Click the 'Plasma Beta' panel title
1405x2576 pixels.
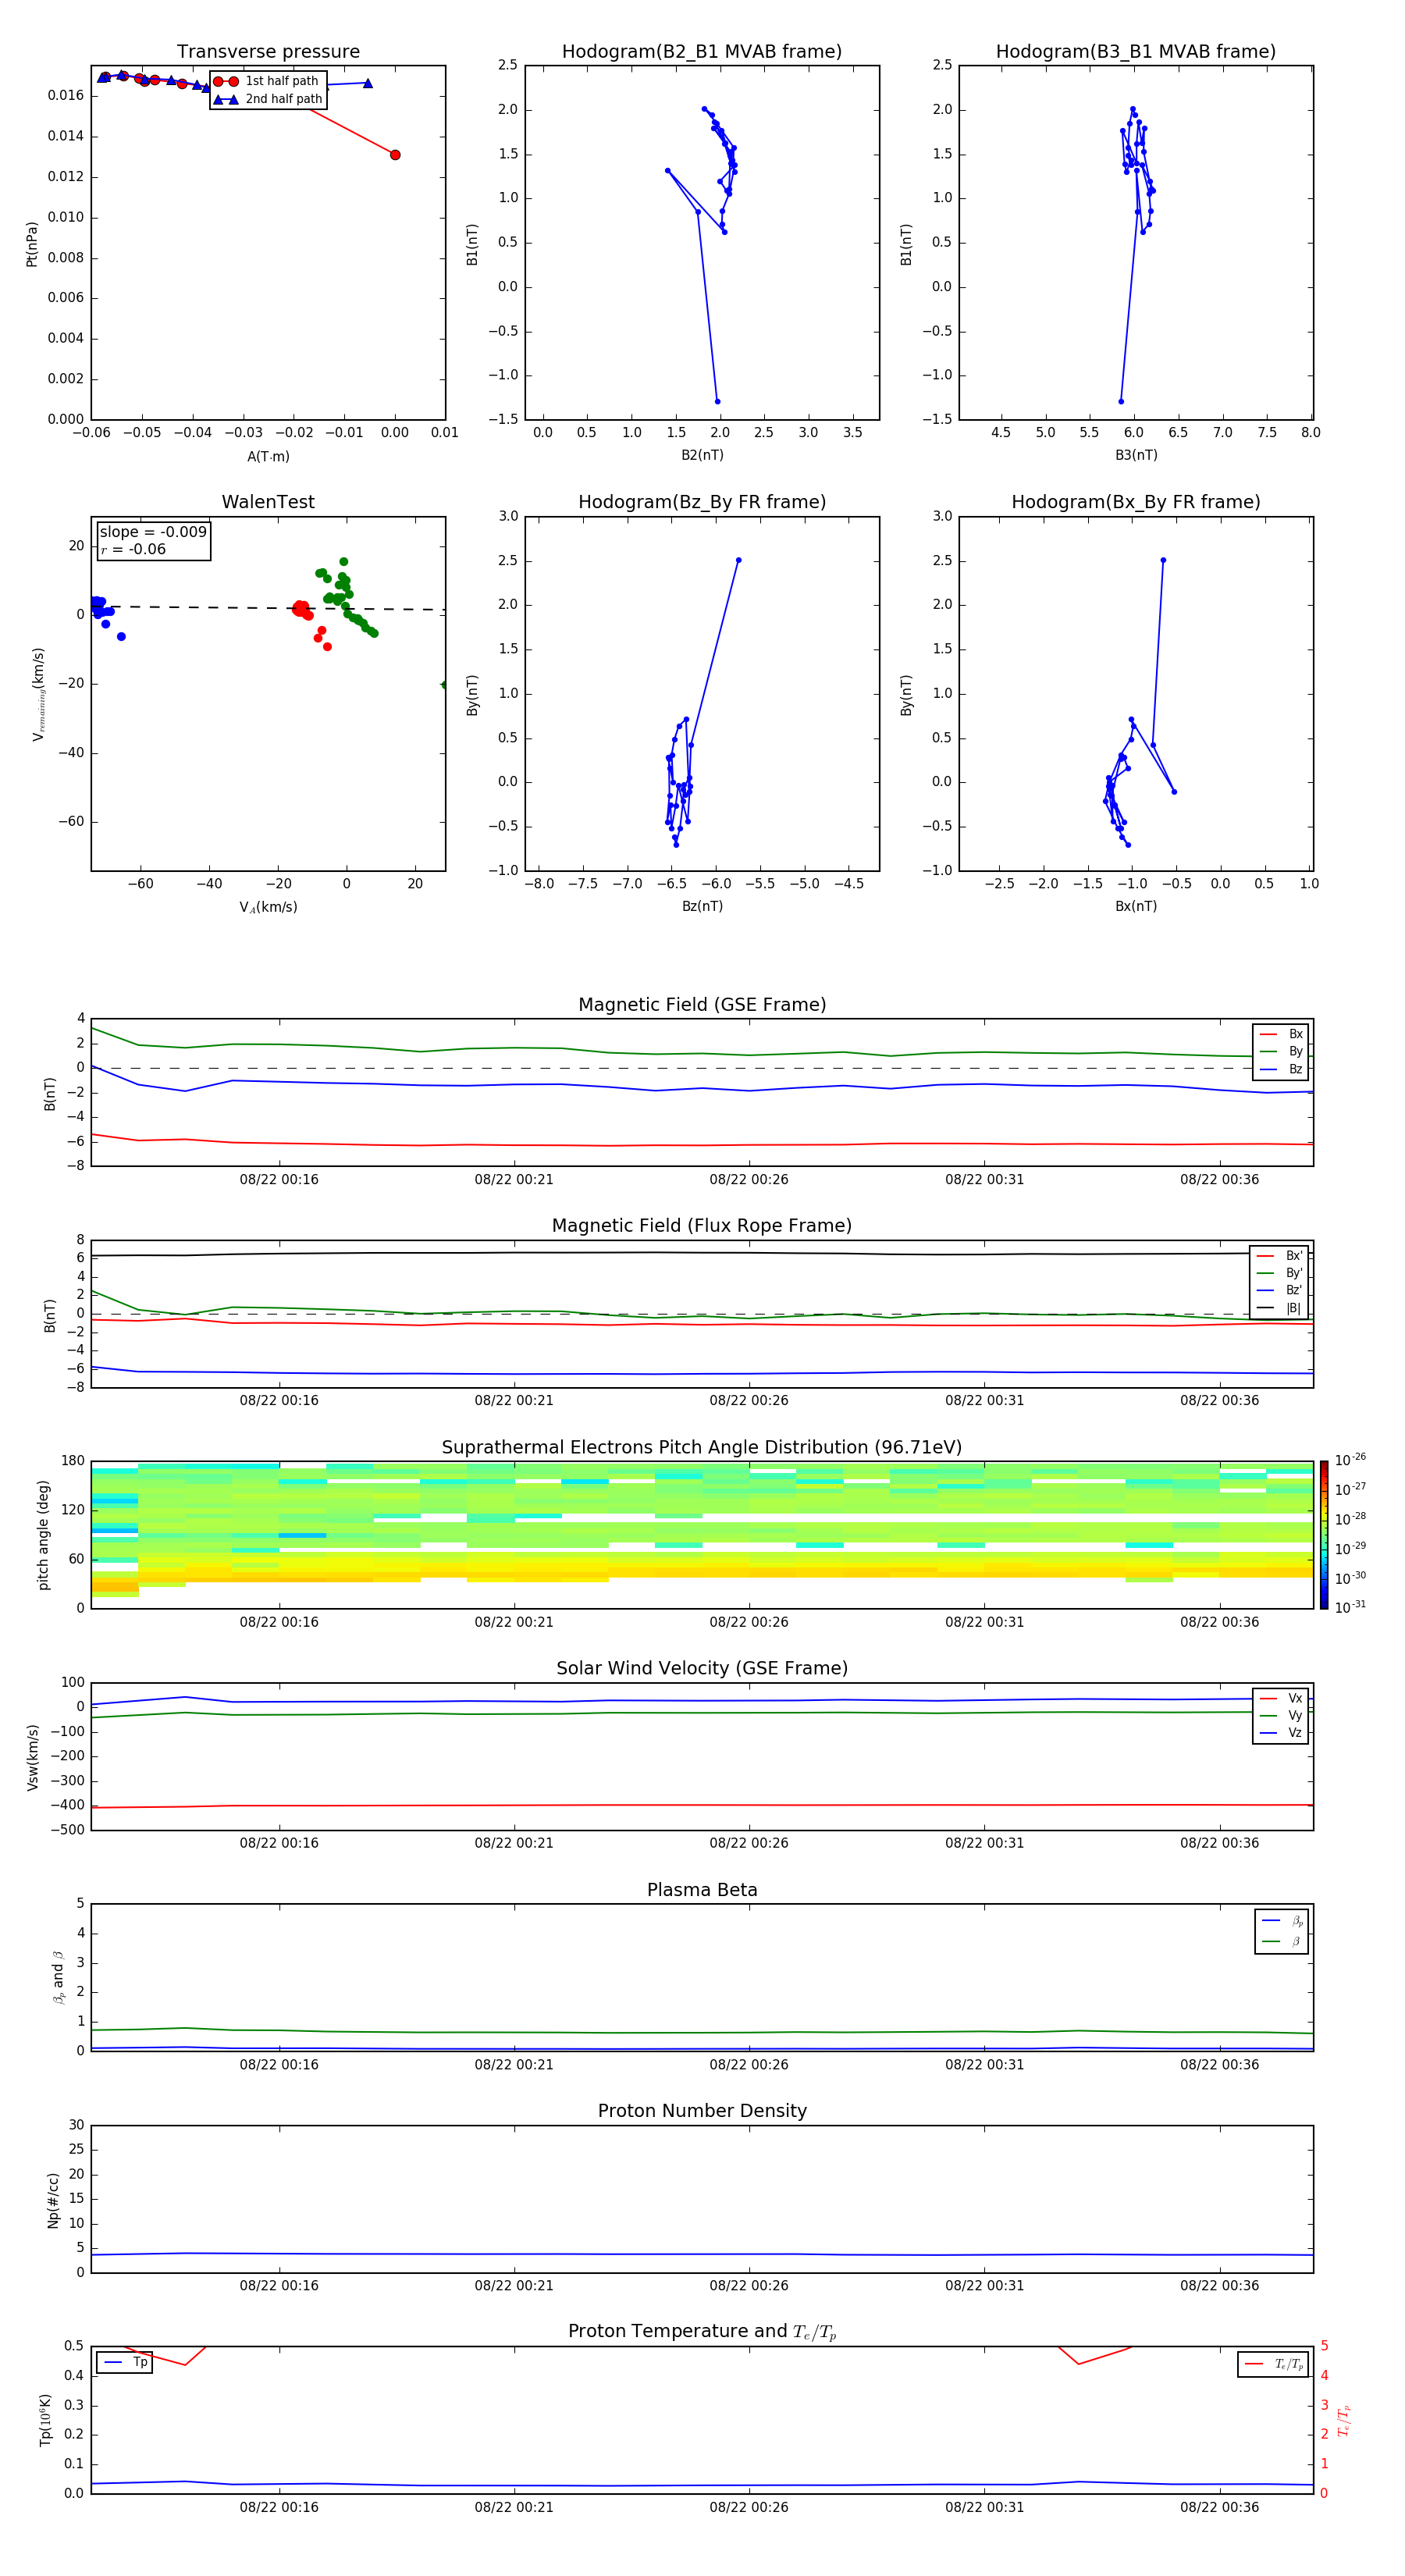(x=702, y=1890)
